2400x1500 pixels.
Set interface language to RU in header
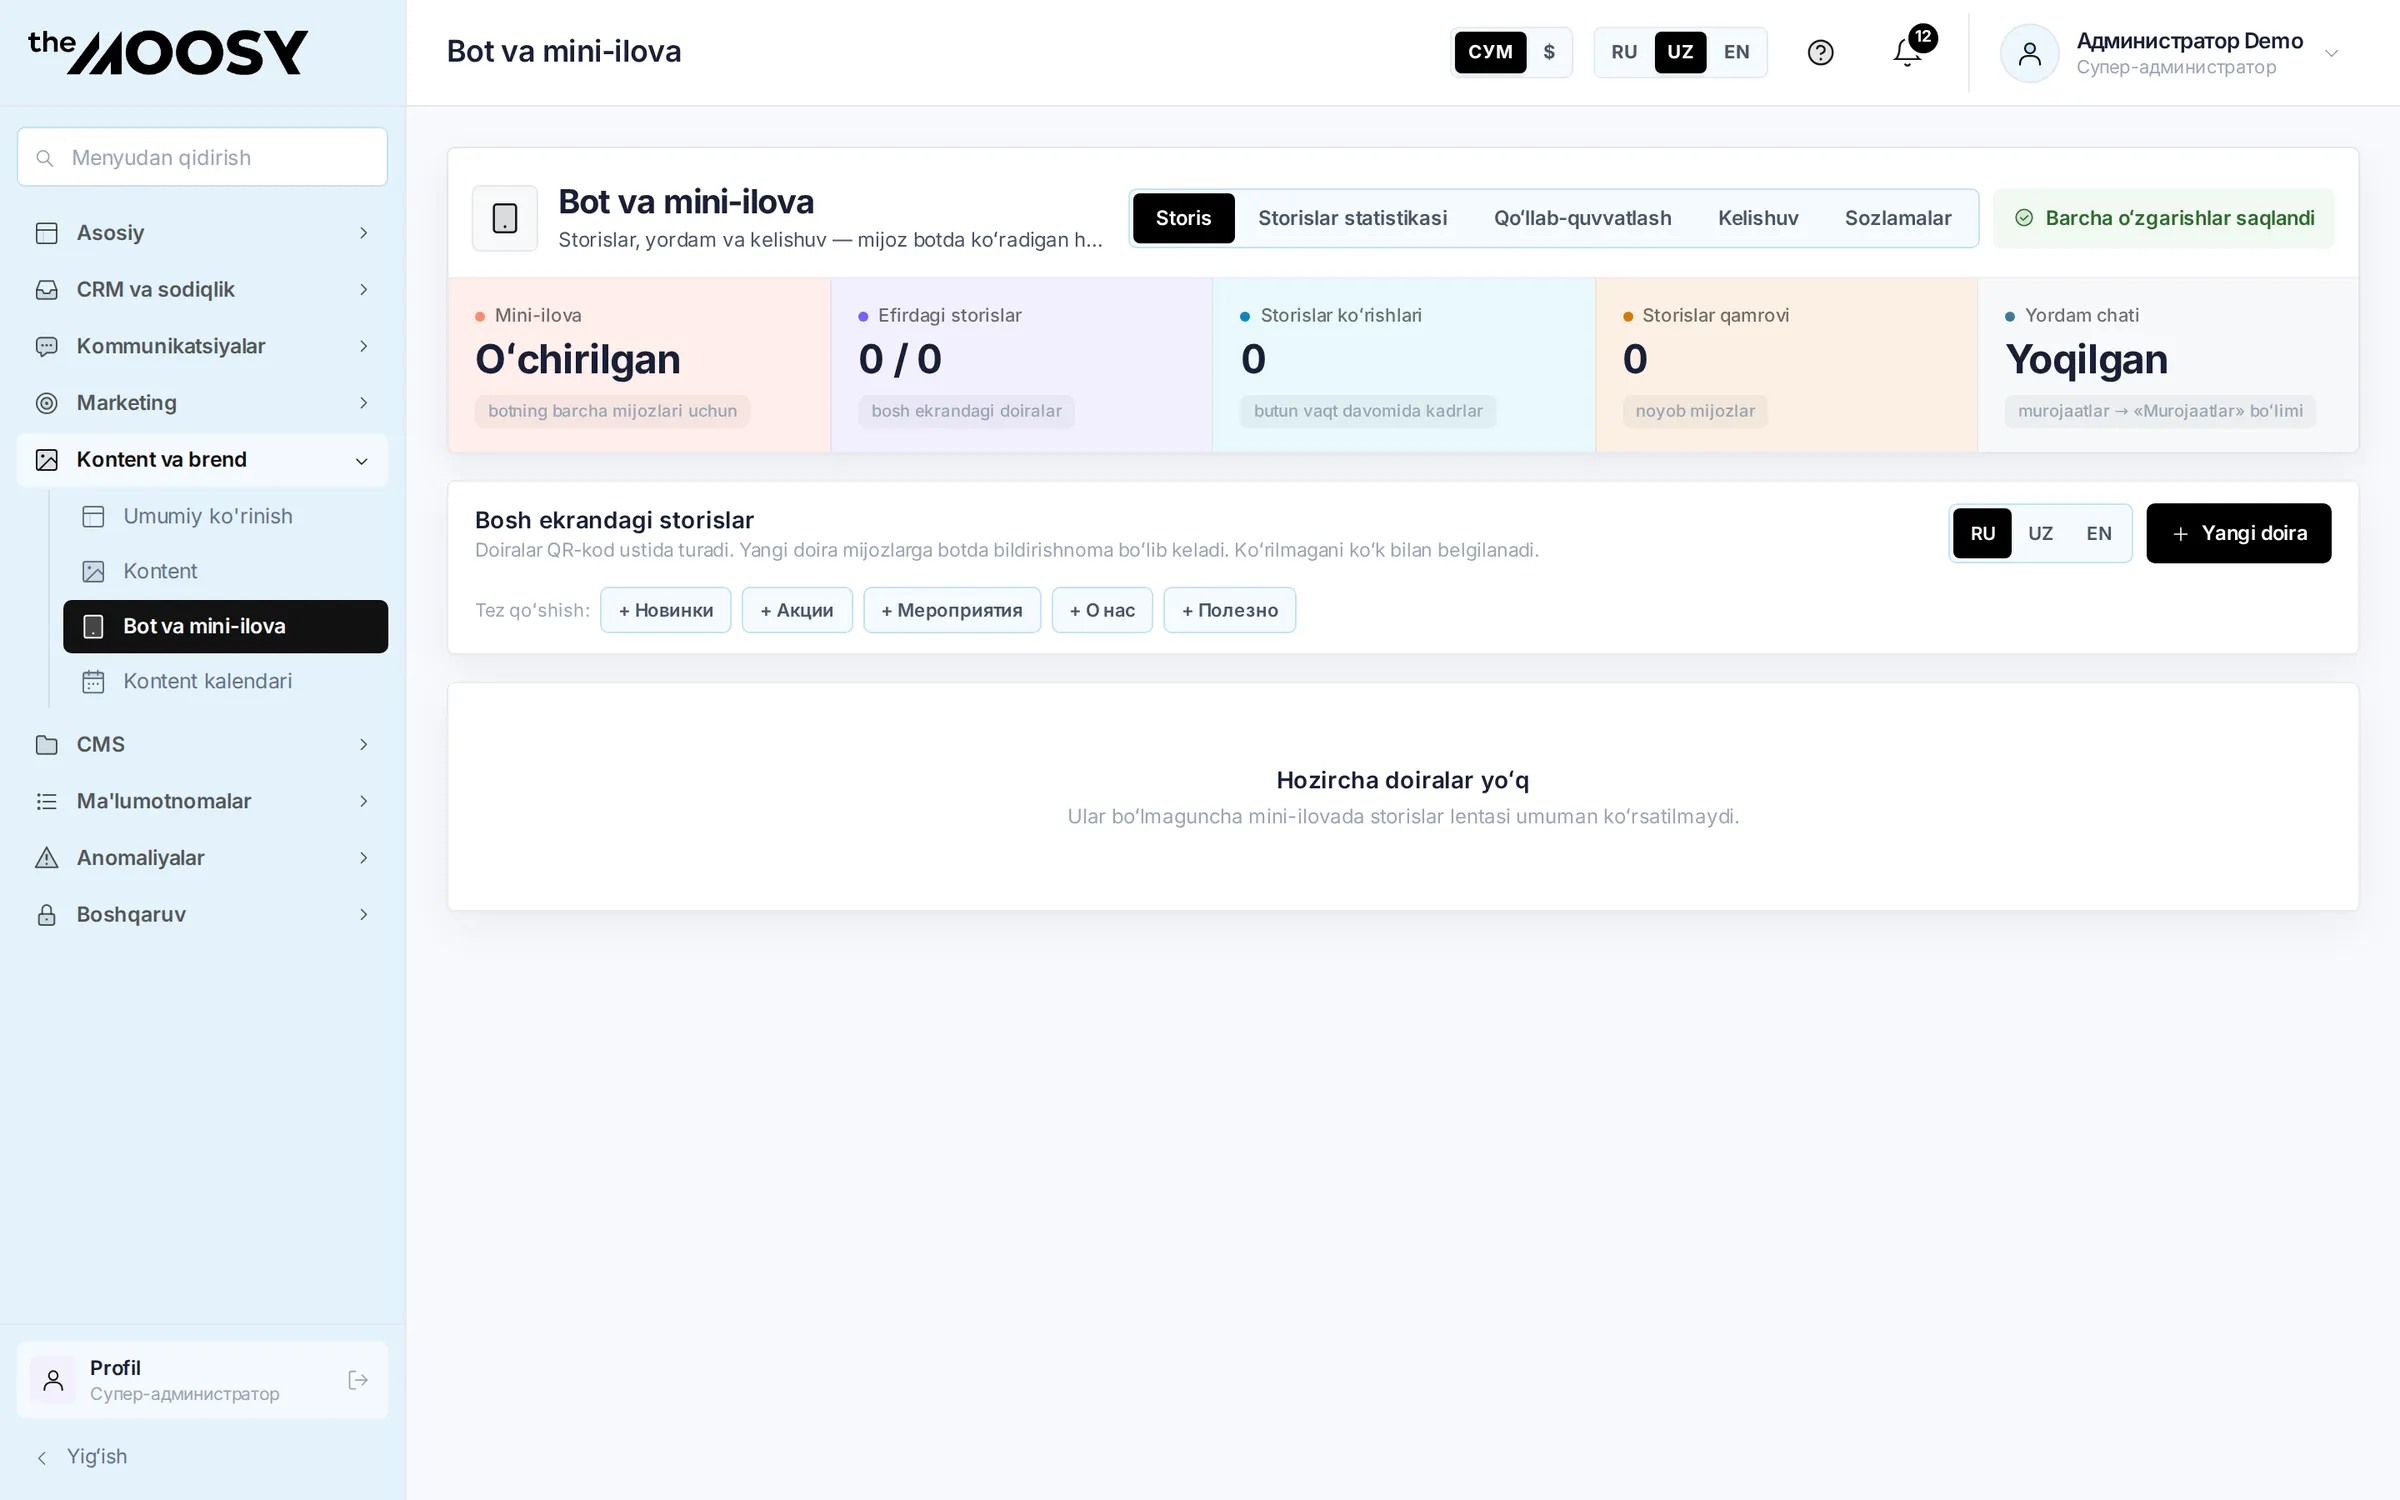click(x=1624, y=52)
